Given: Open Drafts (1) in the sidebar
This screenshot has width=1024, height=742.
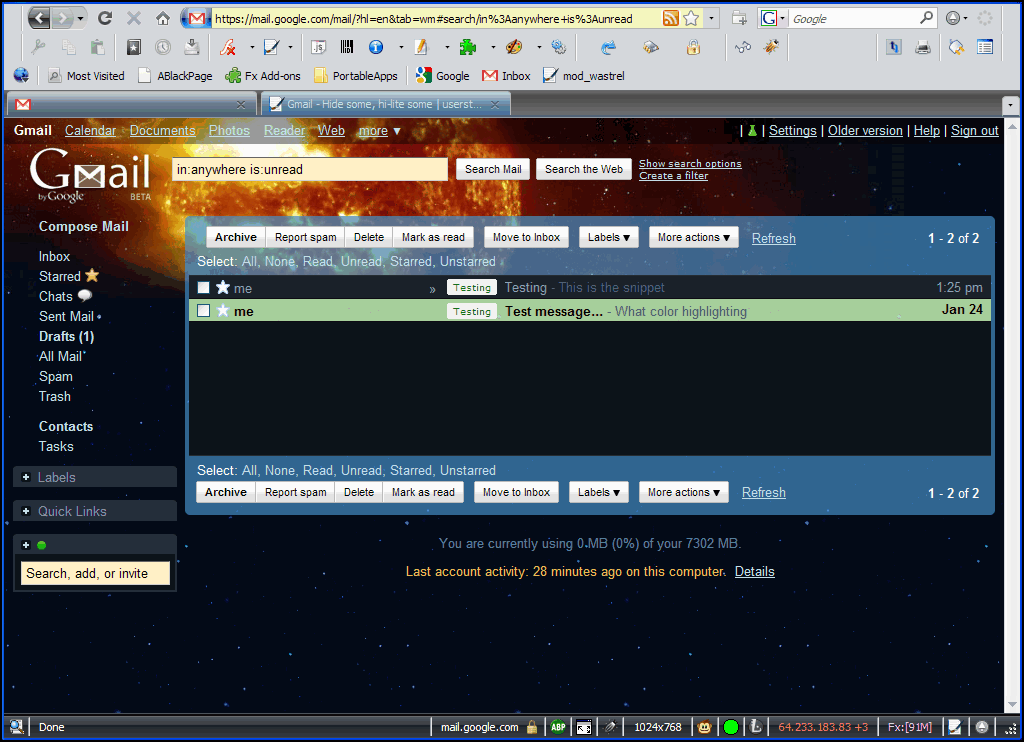Looking at the screenshot, I should [x=67, y=336].
